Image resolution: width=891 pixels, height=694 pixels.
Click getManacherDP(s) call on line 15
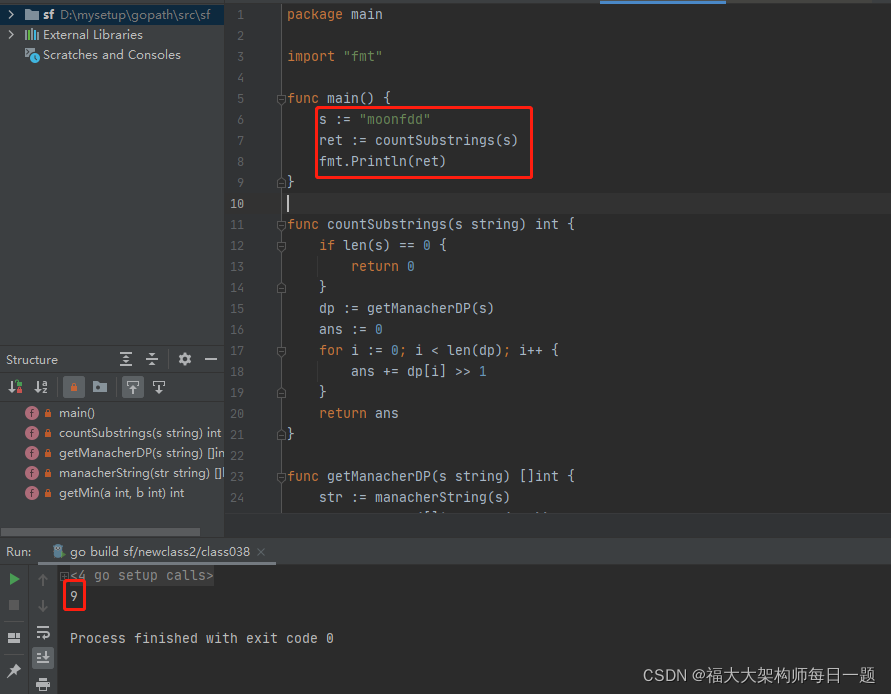coord(430,308)
